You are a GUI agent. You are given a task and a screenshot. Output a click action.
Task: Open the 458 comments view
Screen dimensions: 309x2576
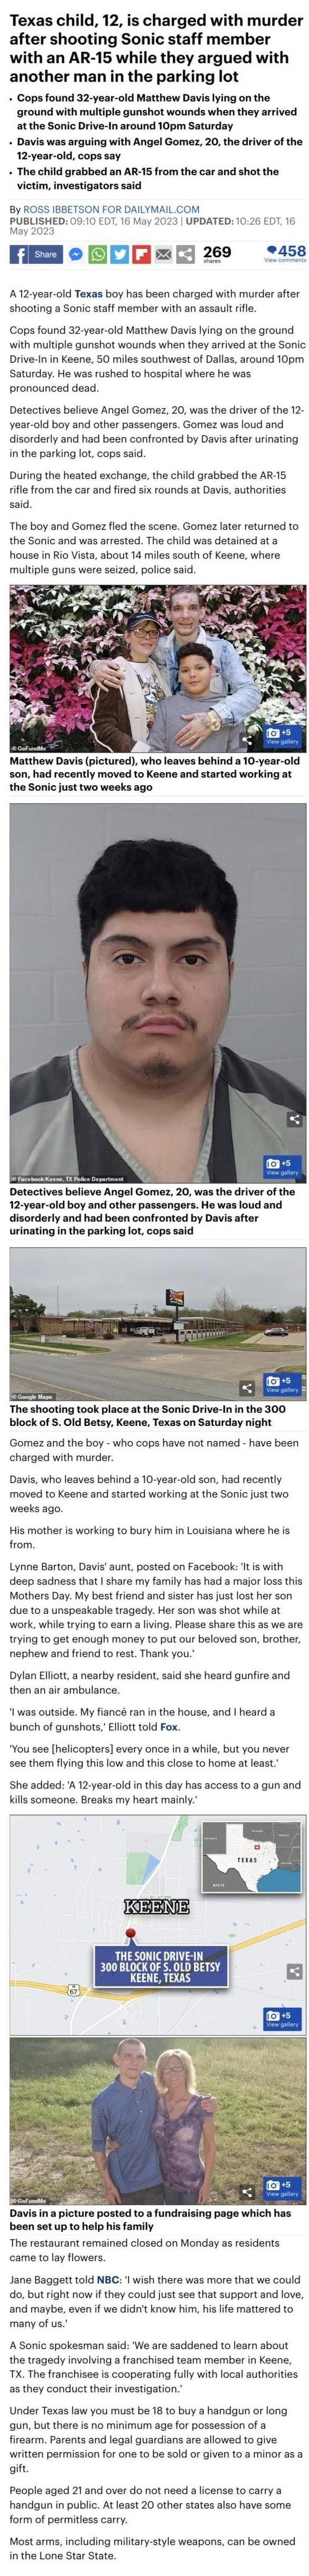(285, 253)
